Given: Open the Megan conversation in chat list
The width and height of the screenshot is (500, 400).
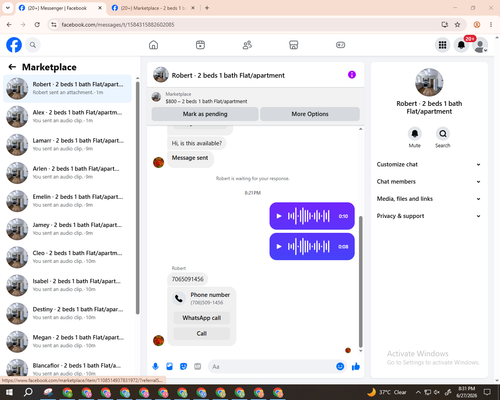Looking at the screenshot, I should click(67, 342).
